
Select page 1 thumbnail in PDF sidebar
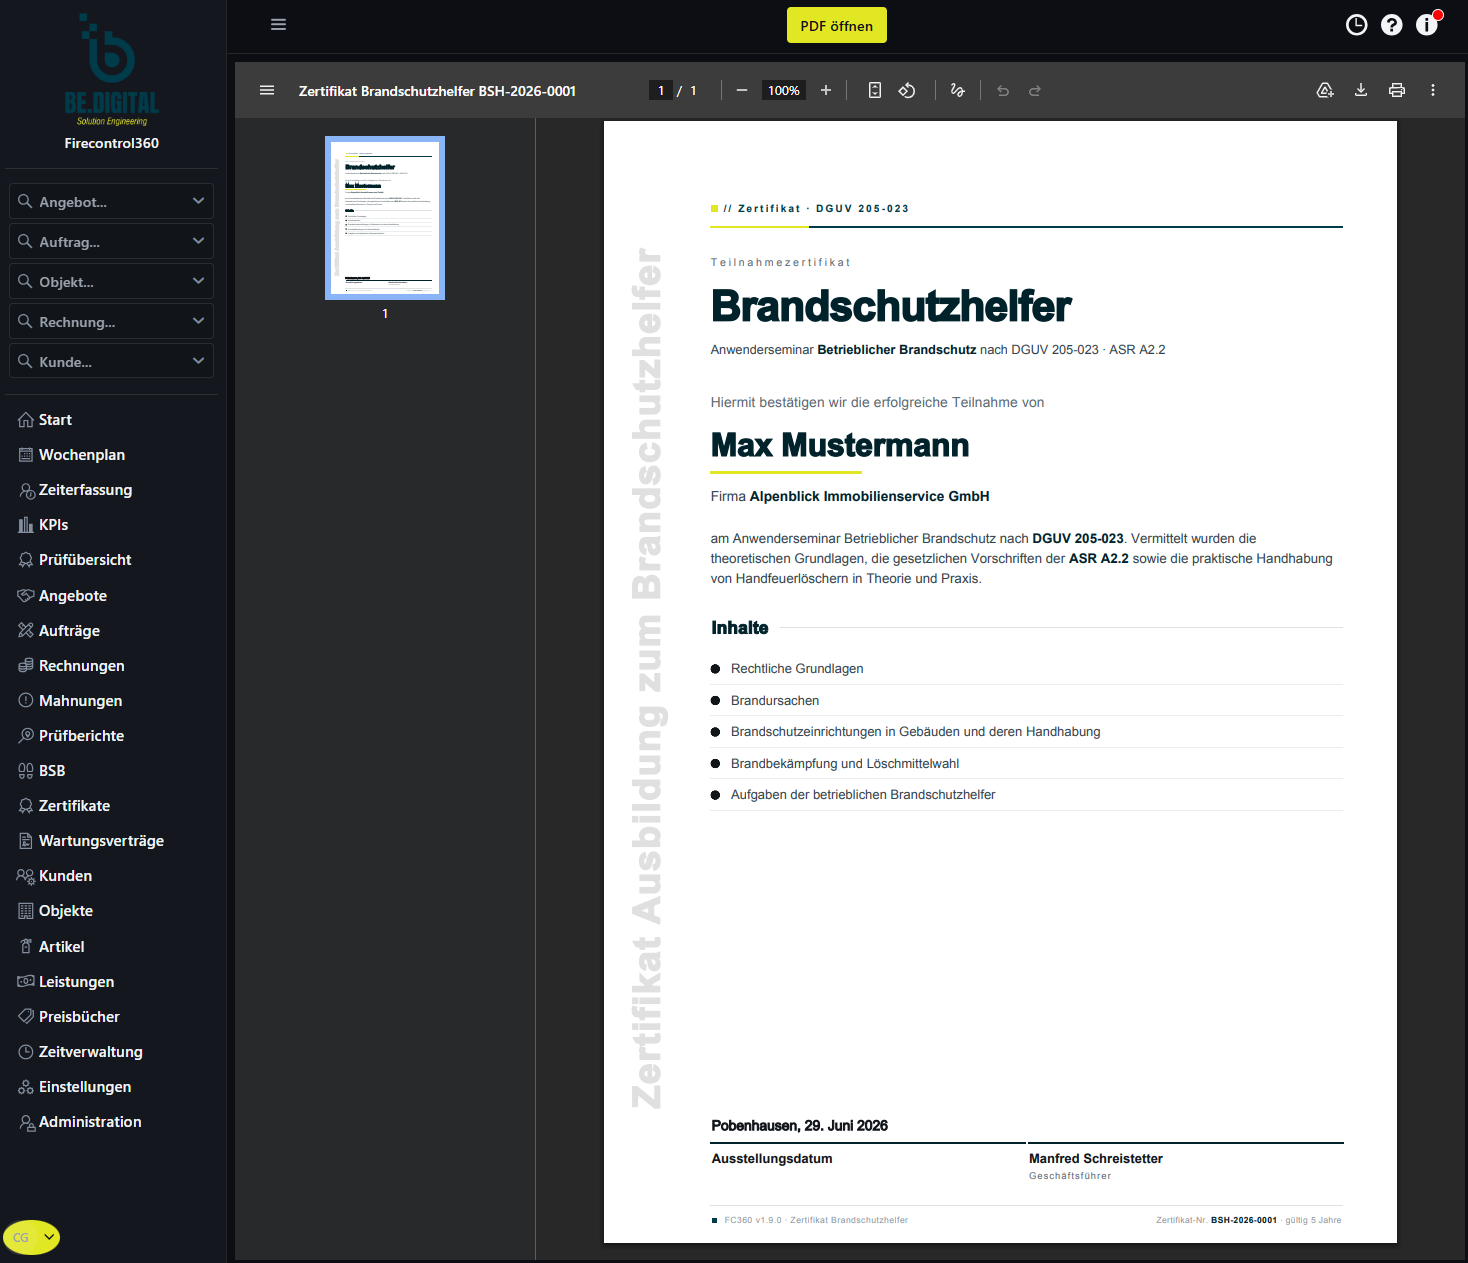tap(385, 218)
